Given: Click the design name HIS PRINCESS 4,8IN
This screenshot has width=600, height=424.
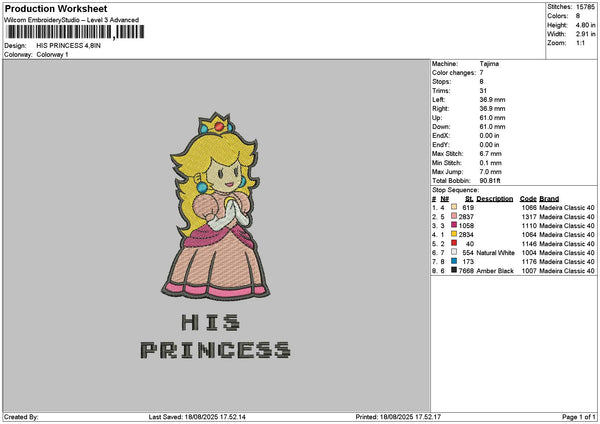Looking at the screenshot, I should tap(68, 46).
